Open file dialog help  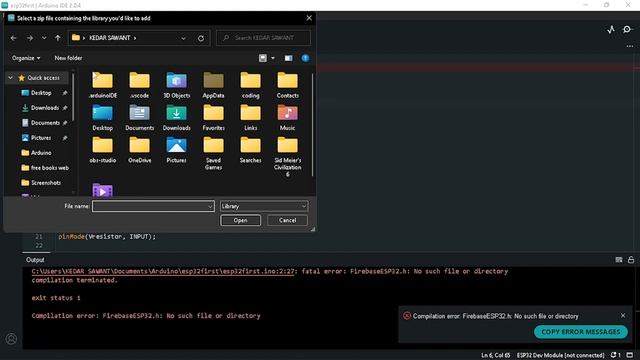(x=305, y=58)
